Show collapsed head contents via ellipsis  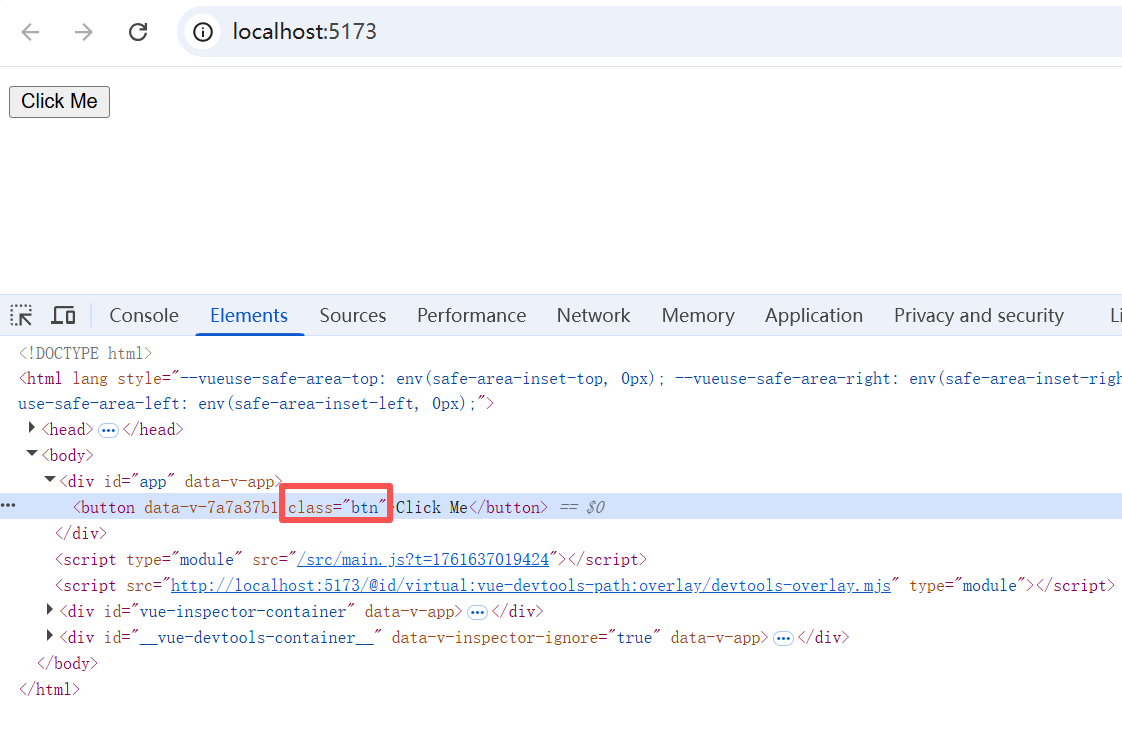click(x=108, y=430)
